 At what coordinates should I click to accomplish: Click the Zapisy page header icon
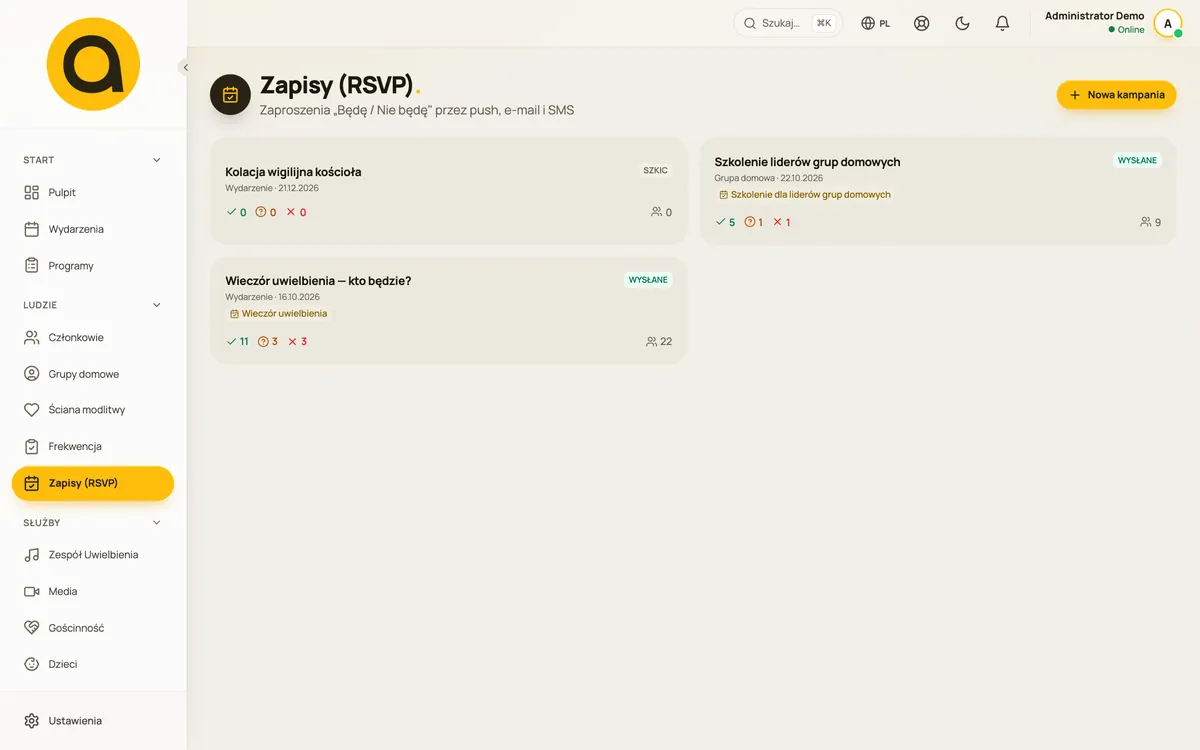[230, 95]
